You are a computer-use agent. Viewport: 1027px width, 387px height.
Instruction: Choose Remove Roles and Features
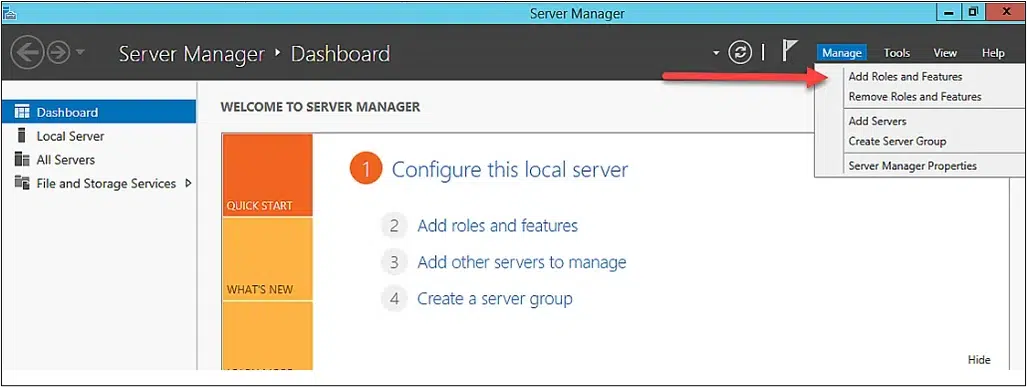pyautogui.click(x=915, y=97)
